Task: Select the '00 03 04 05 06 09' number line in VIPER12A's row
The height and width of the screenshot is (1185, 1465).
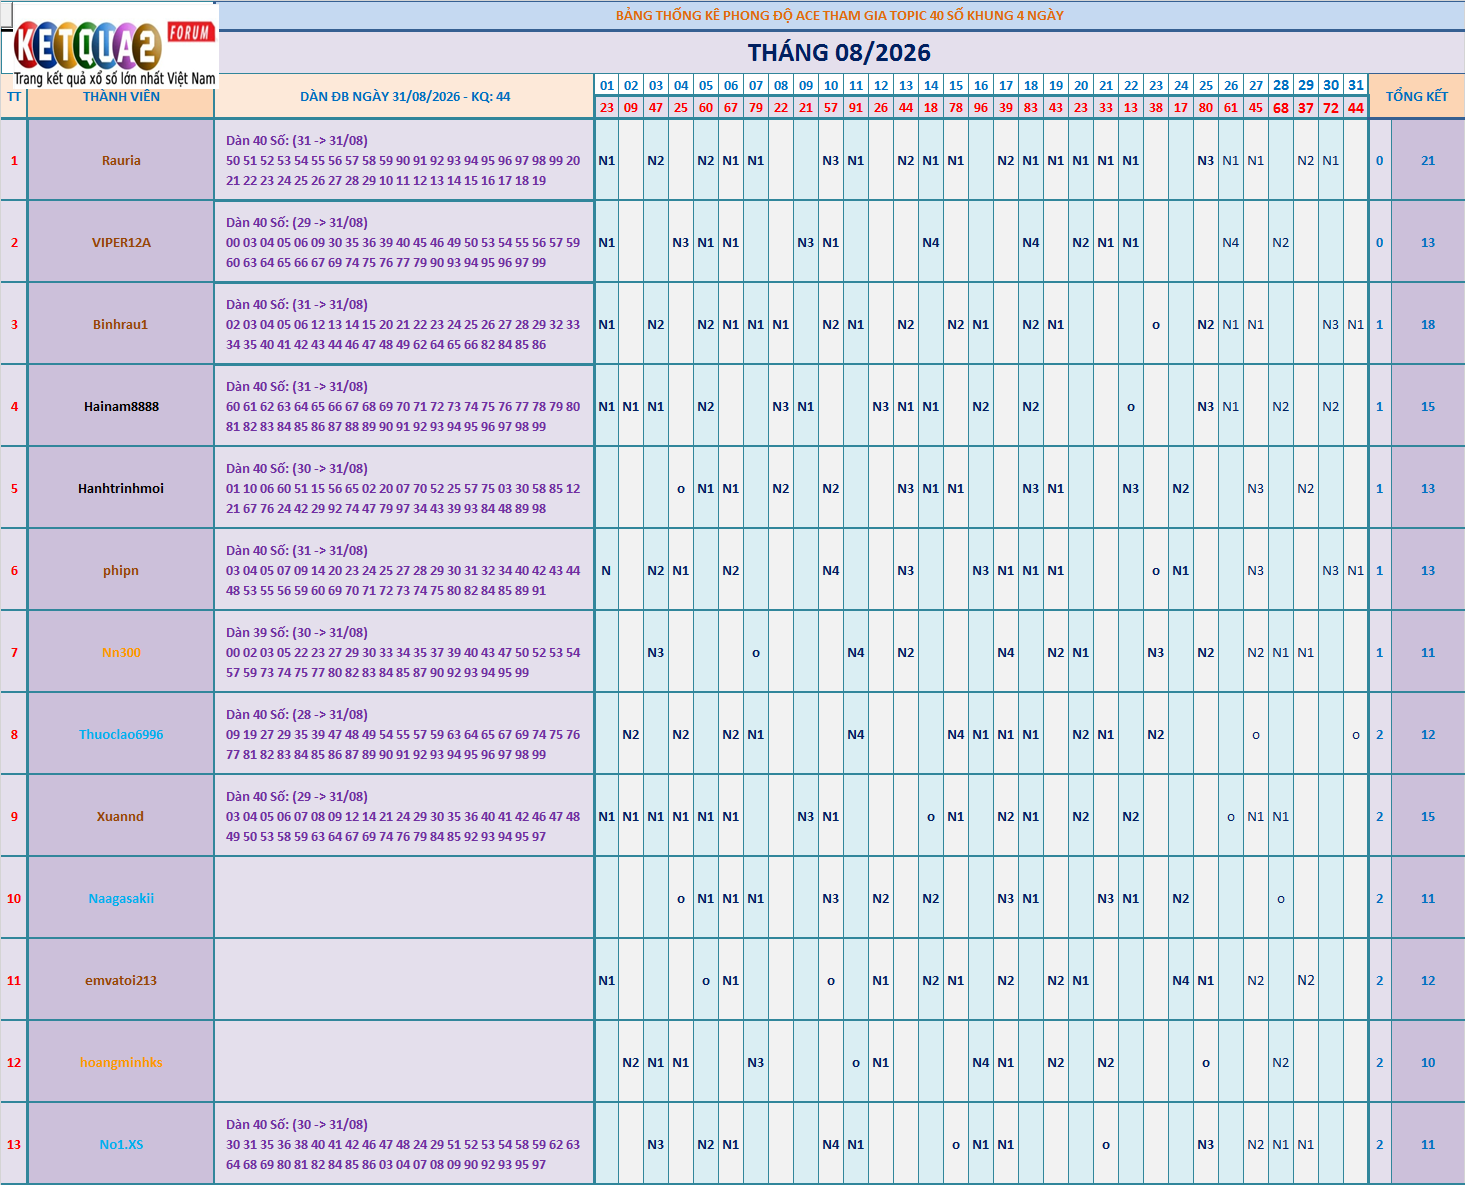Action: click(403, 243)
